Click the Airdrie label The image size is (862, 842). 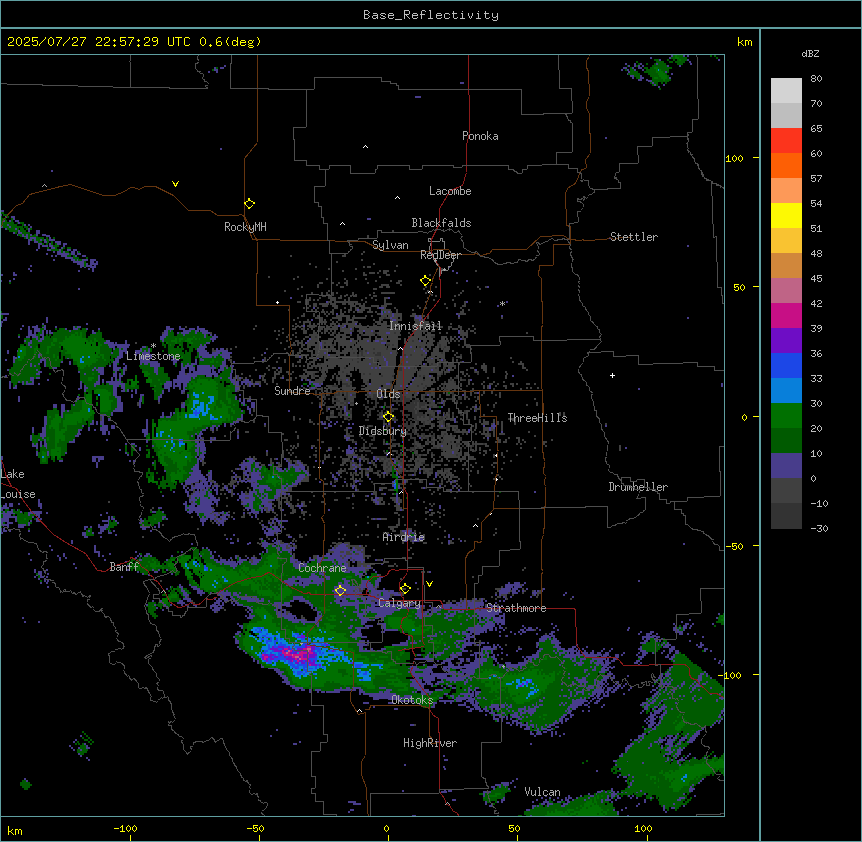404,537
